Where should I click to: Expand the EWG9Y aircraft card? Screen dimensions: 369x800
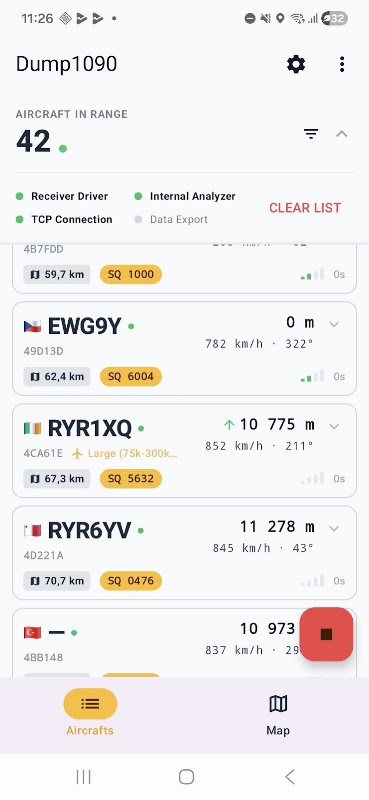pyautogui.click(x=334, y=324)
